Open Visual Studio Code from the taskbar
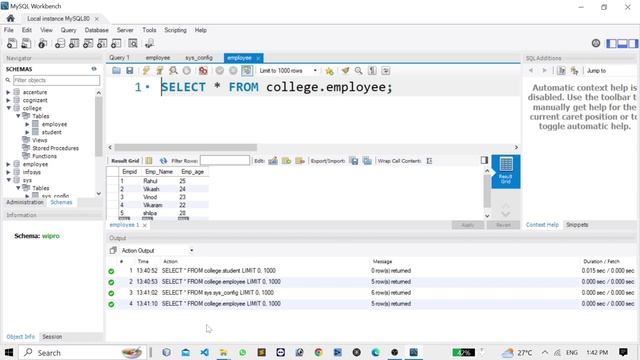This screenshot has height=360, width=640. [x=204, y=352]
